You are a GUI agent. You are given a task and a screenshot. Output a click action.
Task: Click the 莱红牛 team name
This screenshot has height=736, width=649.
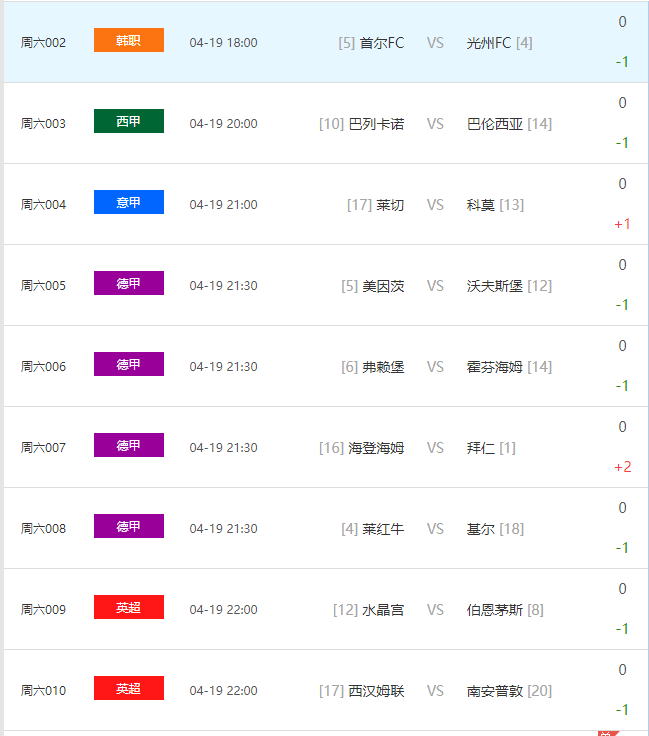(x=383, y=529)
